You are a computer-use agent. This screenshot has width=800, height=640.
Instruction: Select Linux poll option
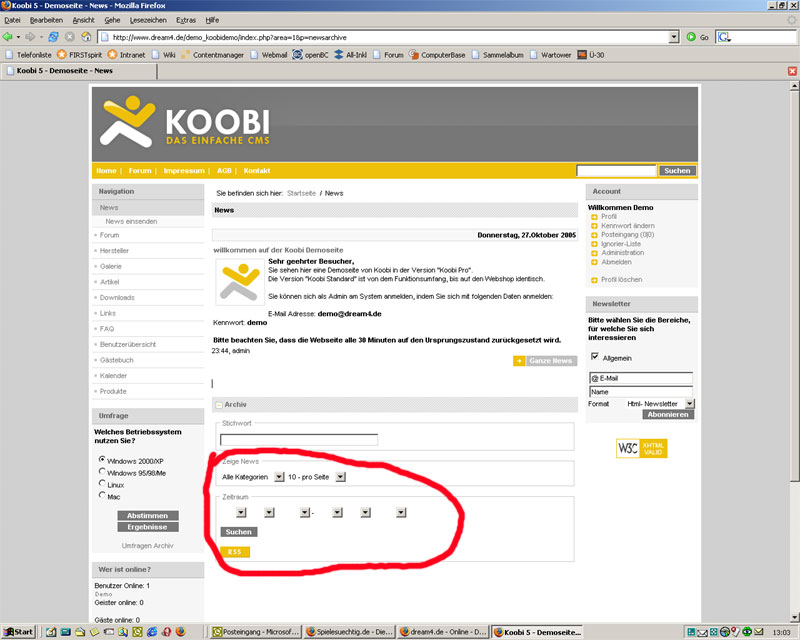click(102, 483)
